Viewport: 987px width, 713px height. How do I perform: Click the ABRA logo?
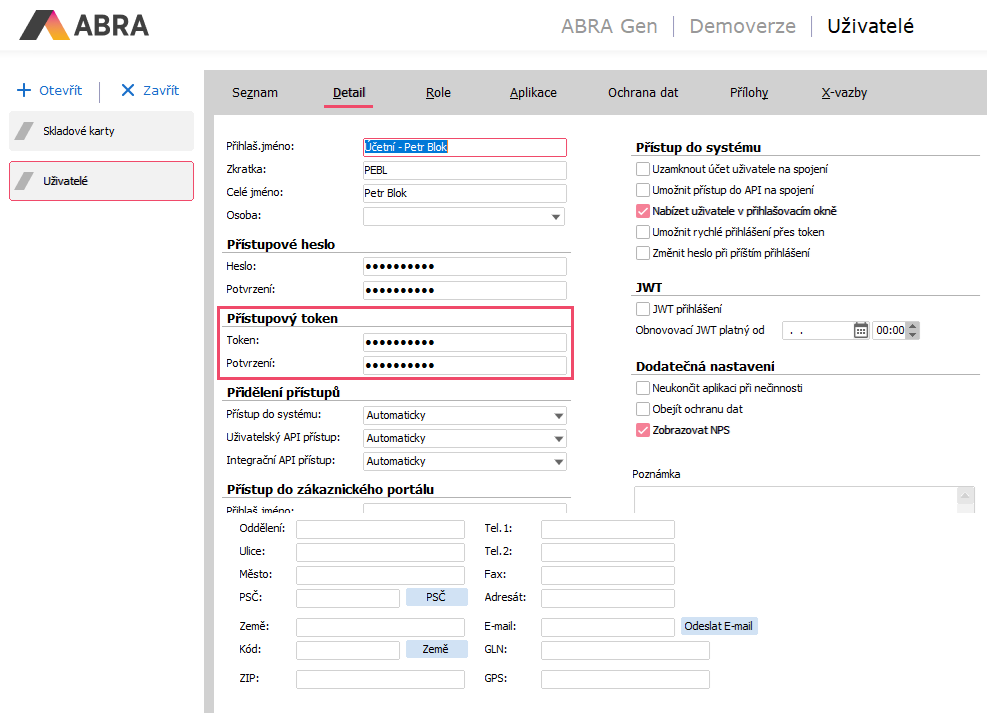coord(84,25)
